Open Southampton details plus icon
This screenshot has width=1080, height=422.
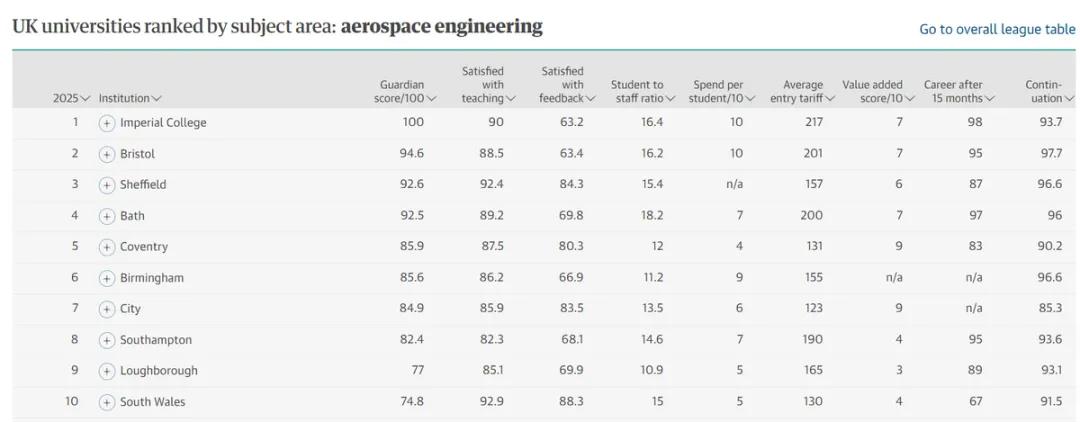point(106,340)
